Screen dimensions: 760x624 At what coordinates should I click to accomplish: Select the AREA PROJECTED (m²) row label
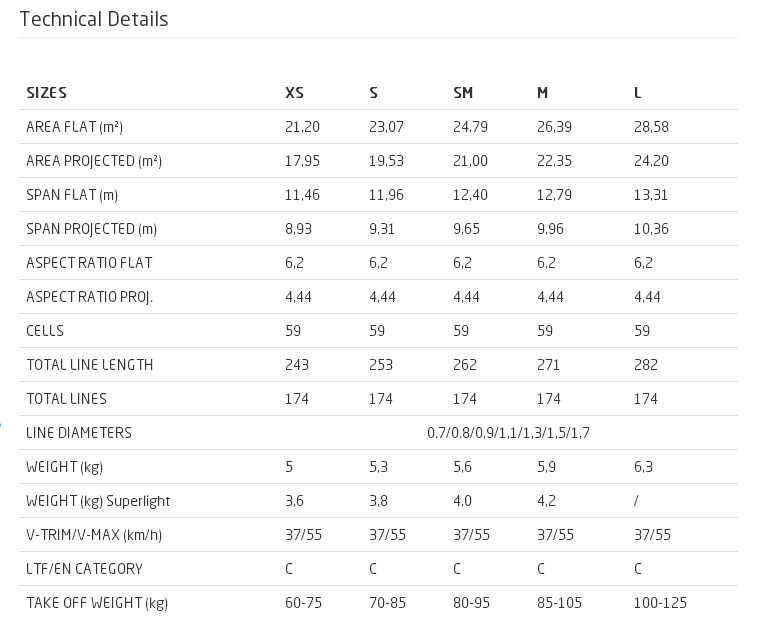94,161
